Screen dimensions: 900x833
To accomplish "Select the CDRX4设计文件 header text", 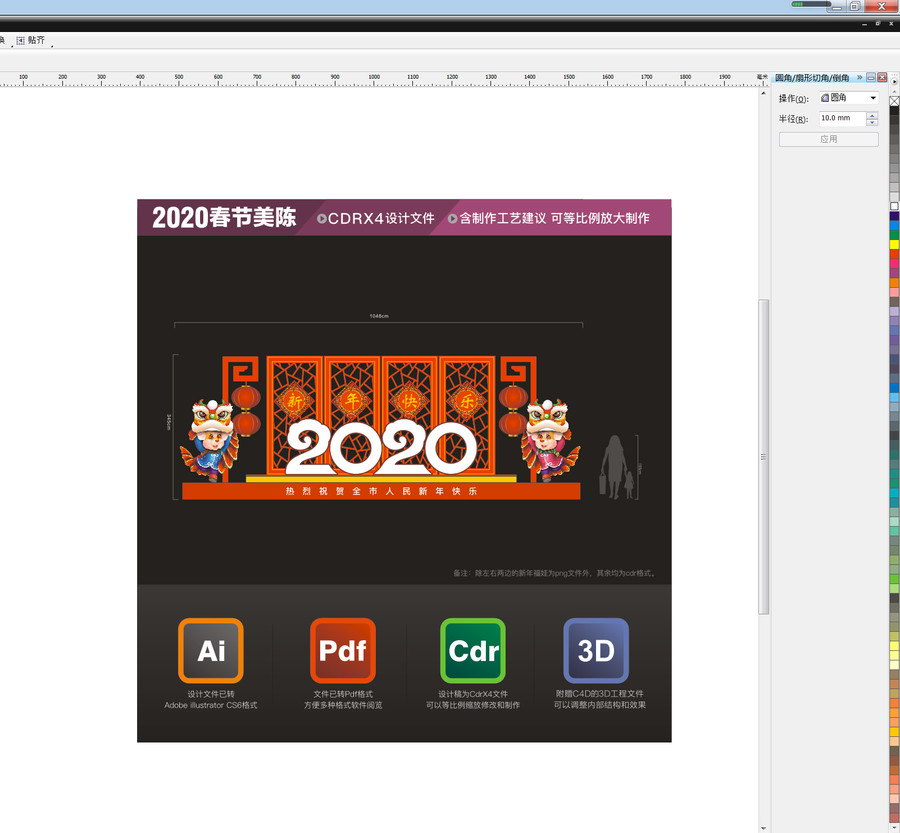I will click(381, 218).
